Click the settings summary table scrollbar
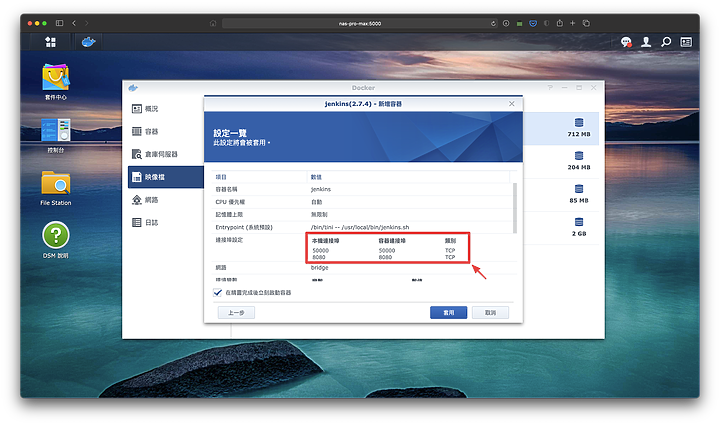Viewport: 720px width, 425px height. [x=515, y=208]
